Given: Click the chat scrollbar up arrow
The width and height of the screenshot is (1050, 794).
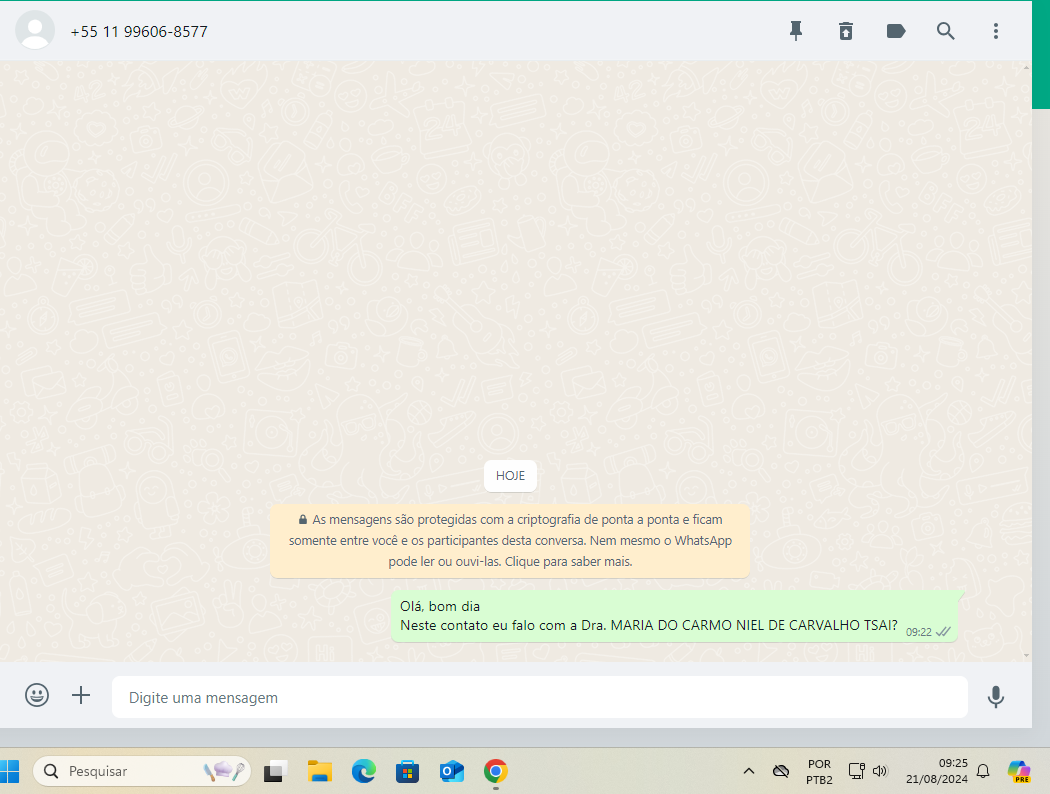Looking at the screenshot, I should click(x=1027, y=68).
